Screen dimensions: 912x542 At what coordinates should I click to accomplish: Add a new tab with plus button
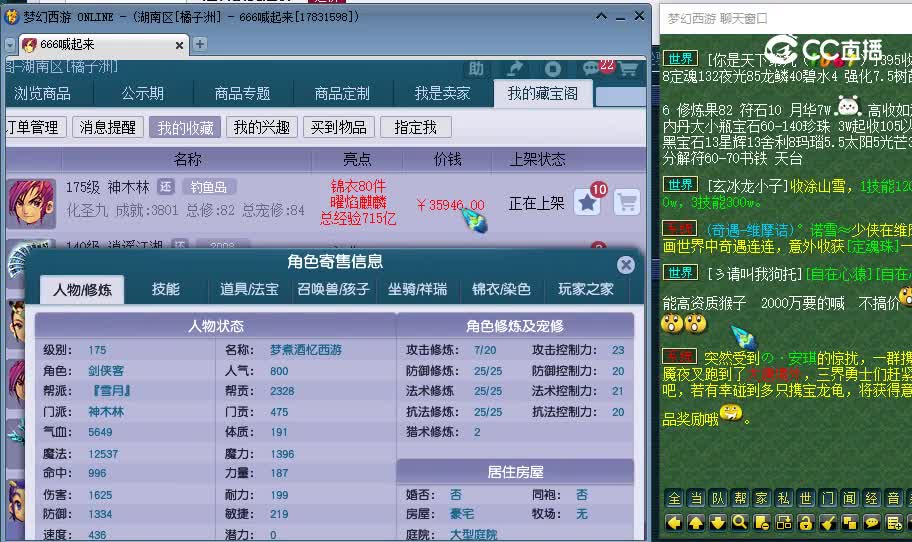(x=200, y=44)
